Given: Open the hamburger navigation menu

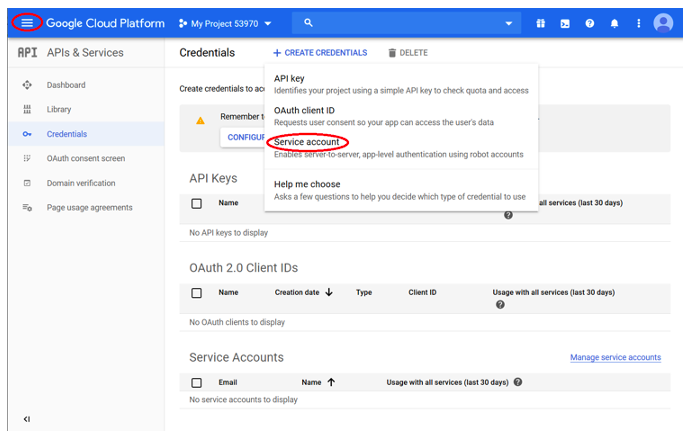Looking at the screenshot, I should point(27,23).
